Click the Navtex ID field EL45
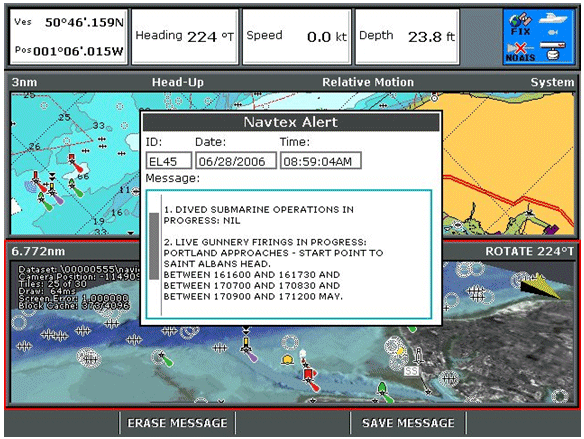 169,161
